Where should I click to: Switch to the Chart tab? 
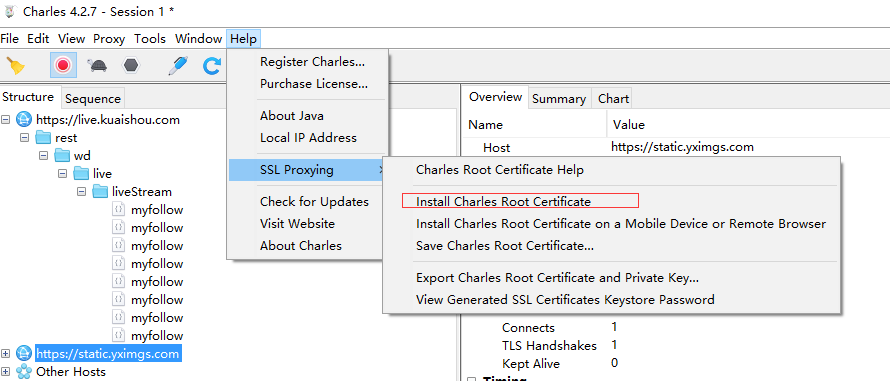(613, 99)
